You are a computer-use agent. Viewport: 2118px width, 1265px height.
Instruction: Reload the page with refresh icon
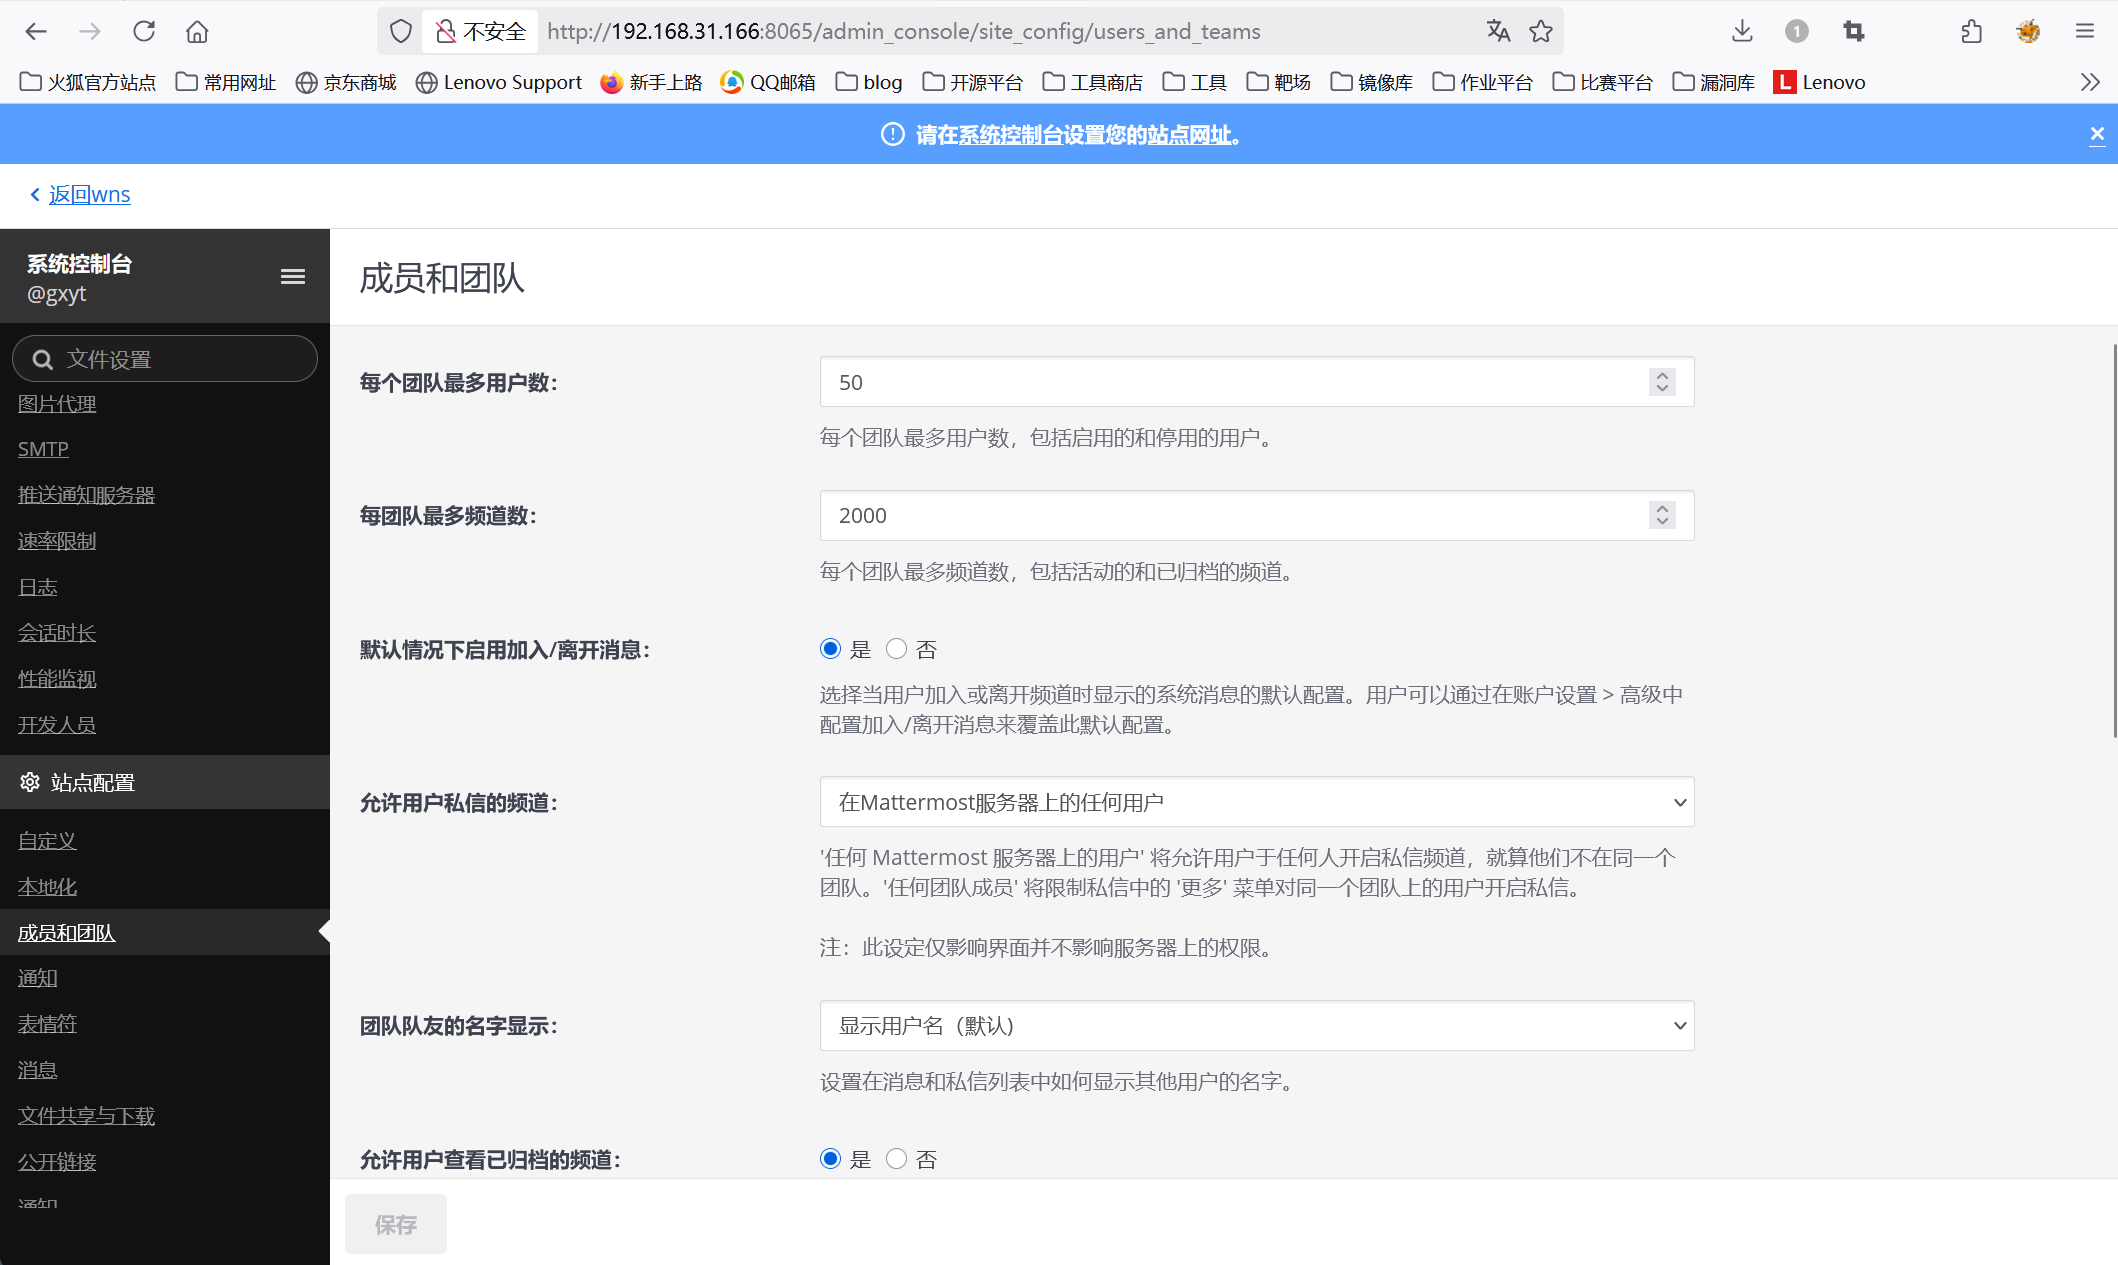pyautogui.click(x=144, y=31)
